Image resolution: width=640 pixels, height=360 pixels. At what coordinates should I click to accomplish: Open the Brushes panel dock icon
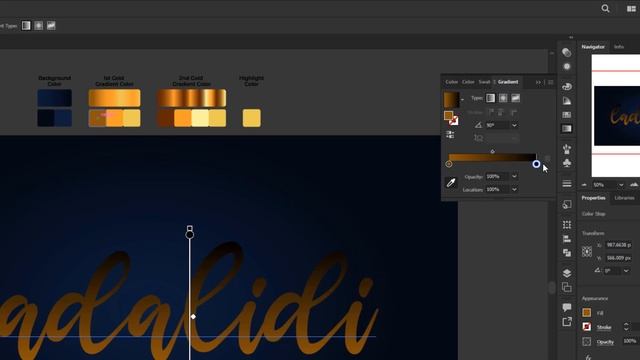click(567, 149)
